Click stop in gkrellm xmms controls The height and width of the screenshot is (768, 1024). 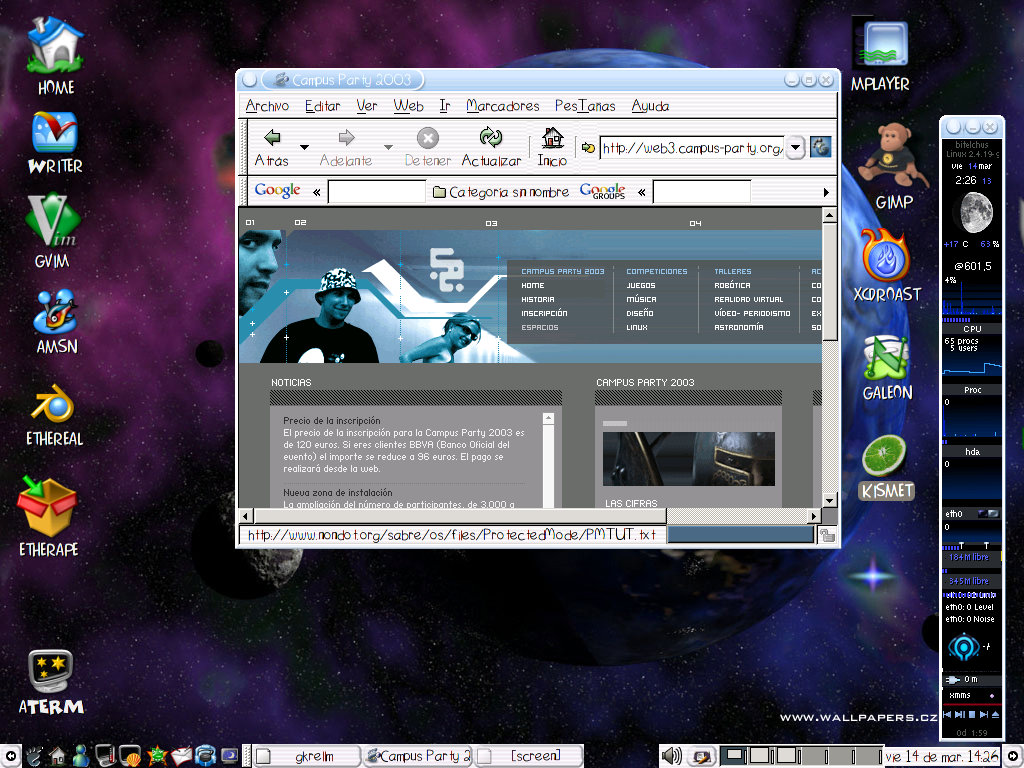972,714
